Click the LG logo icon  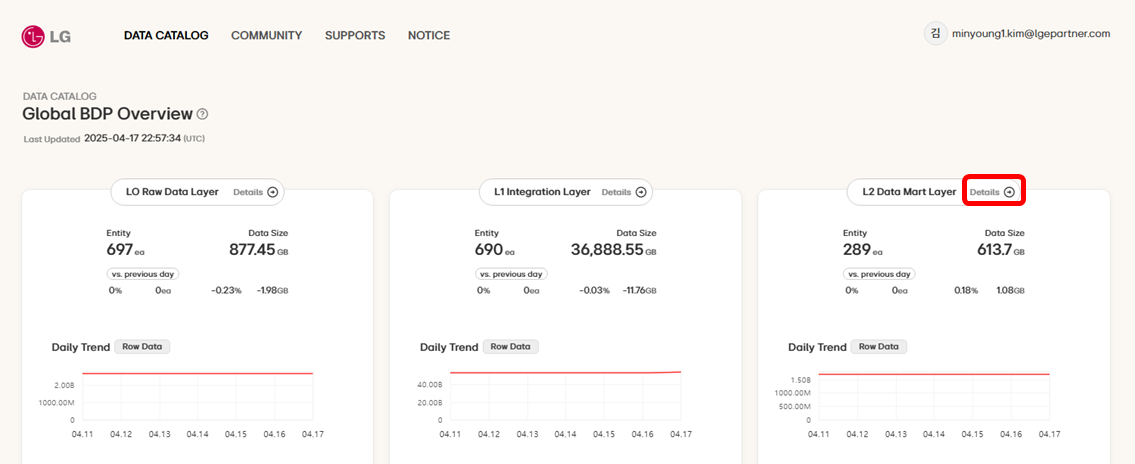[35, 36]
